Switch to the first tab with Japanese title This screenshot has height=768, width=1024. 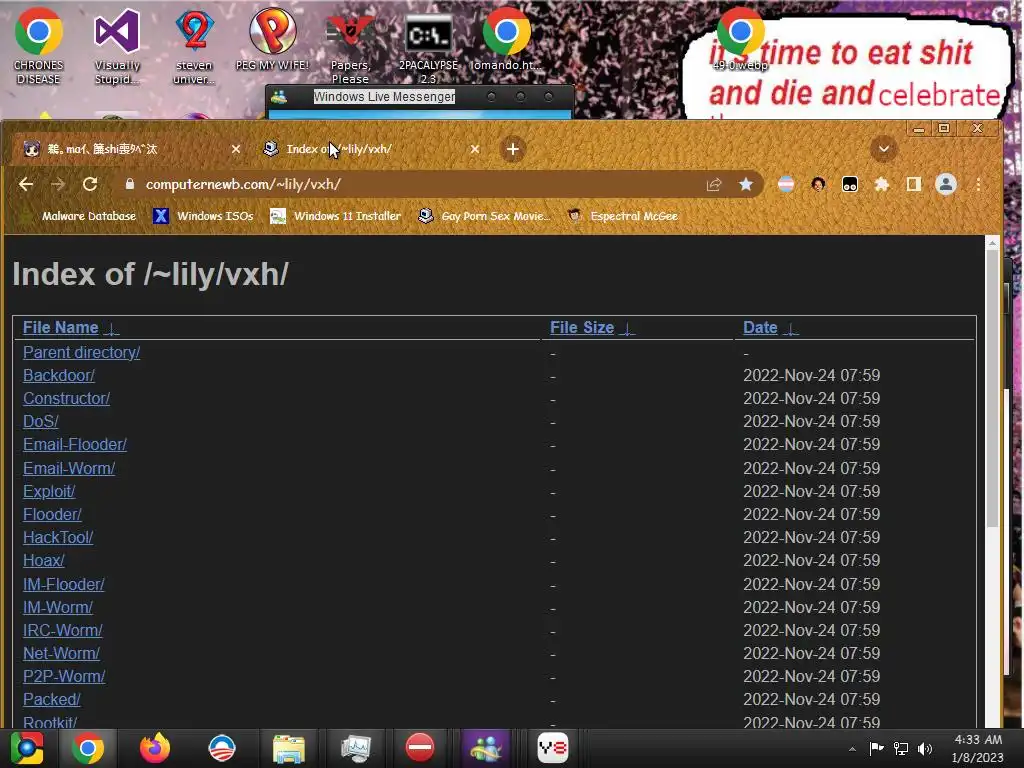129,149
